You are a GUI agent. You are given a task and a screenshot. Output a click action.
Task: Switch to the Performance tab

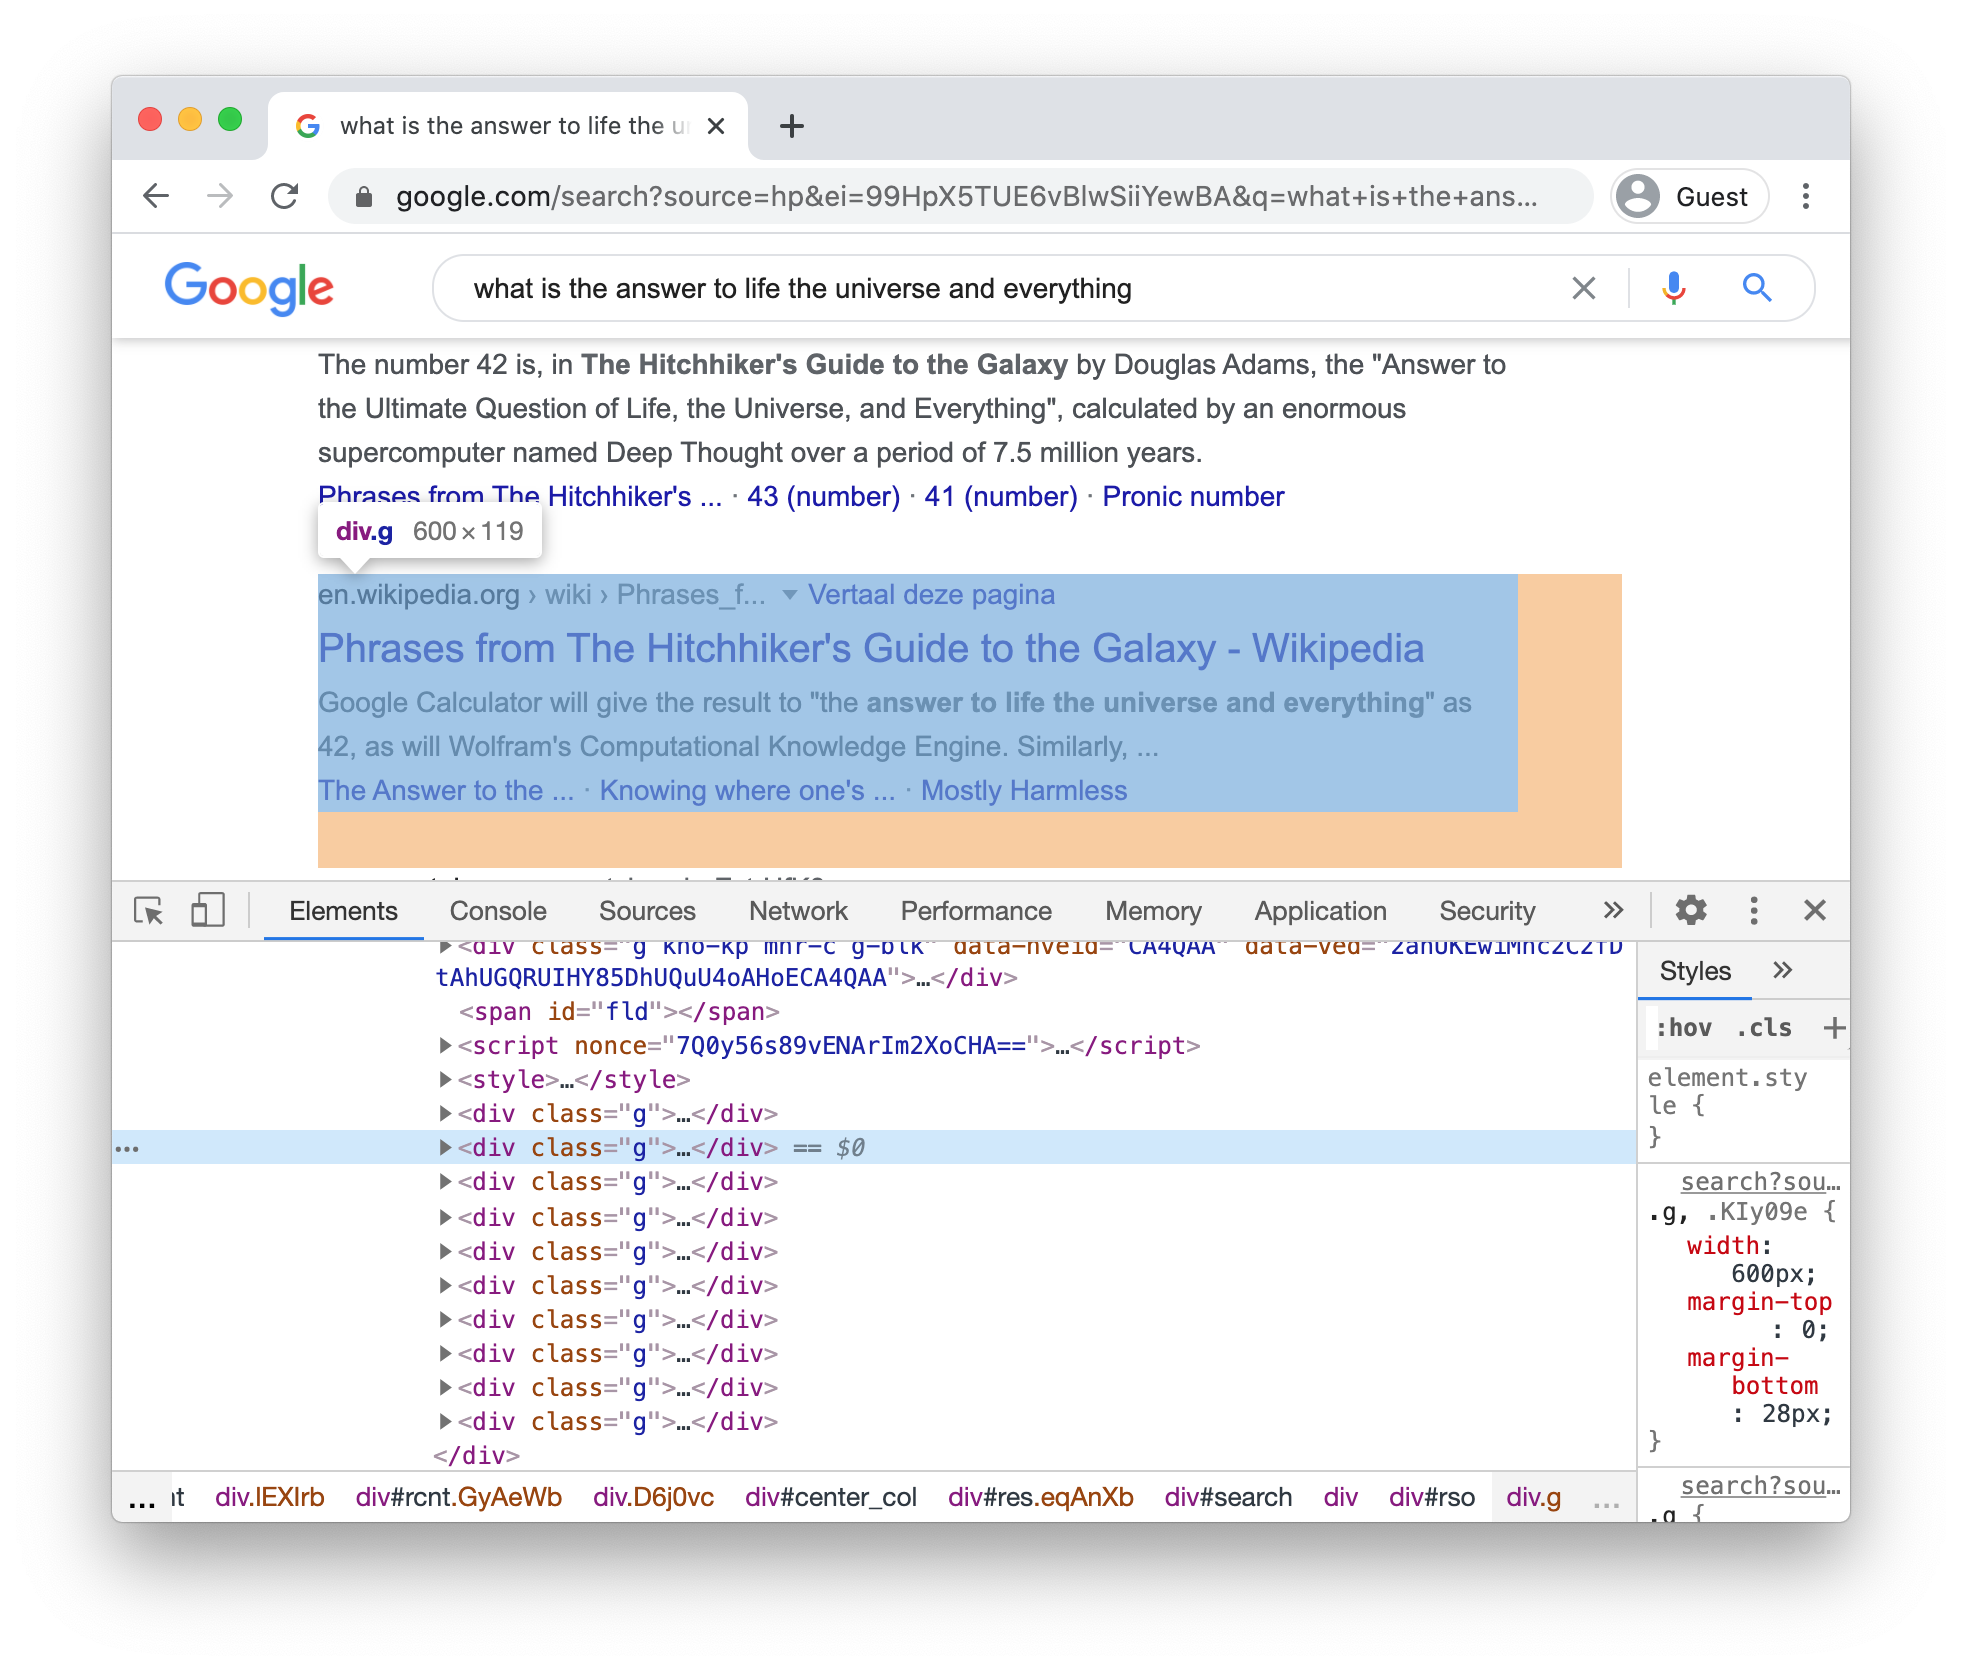(x=976, y=911)
